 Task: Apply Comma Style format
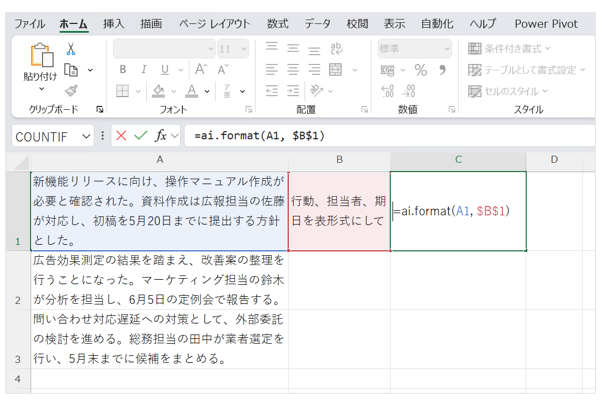click(x=442, y=69)
